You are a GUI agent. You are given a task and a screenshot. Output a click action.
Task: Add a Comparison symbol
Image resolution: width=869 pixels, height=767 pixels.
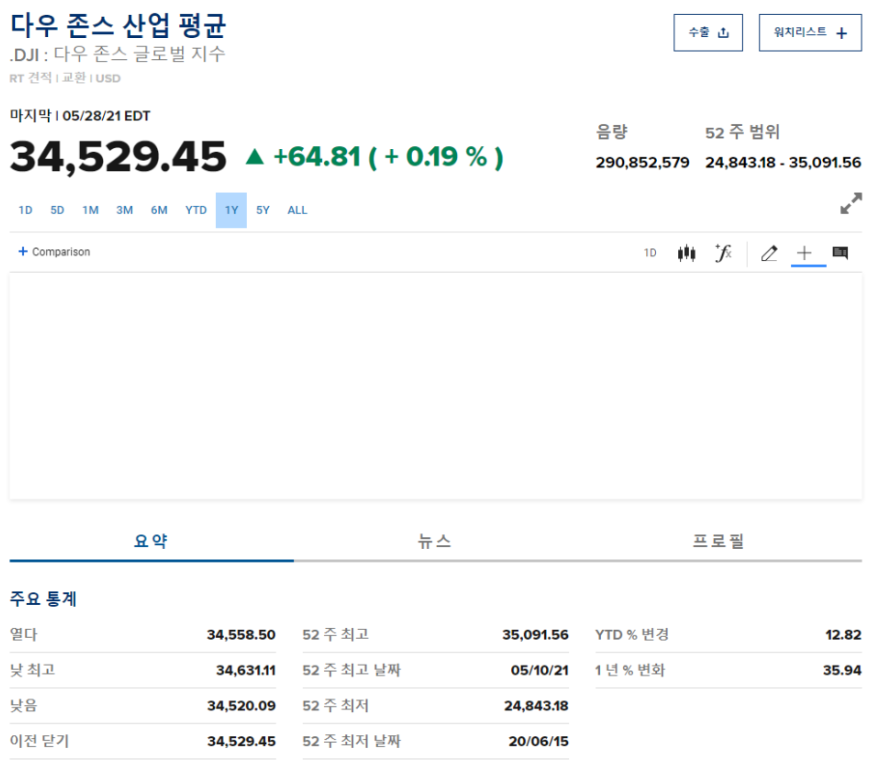[x=54, y=252]
